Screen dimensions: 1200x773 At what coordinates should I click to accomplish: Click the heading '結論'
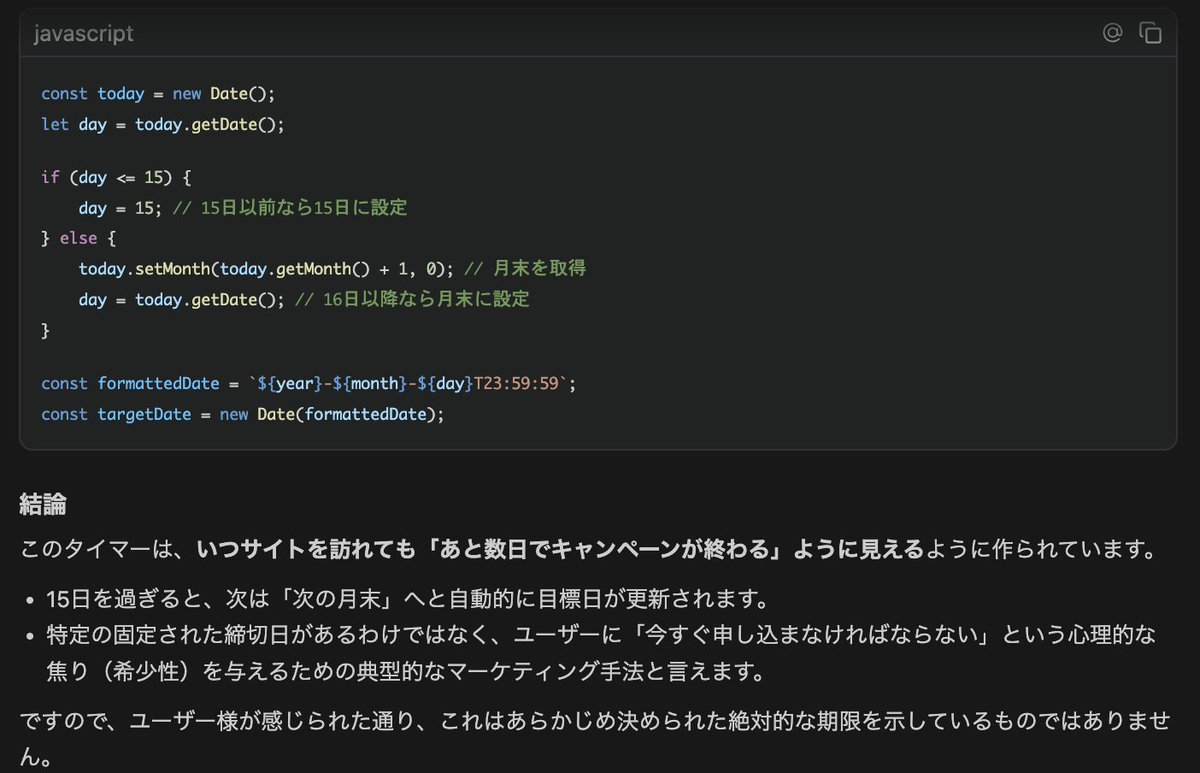click(x=43, y=505)
